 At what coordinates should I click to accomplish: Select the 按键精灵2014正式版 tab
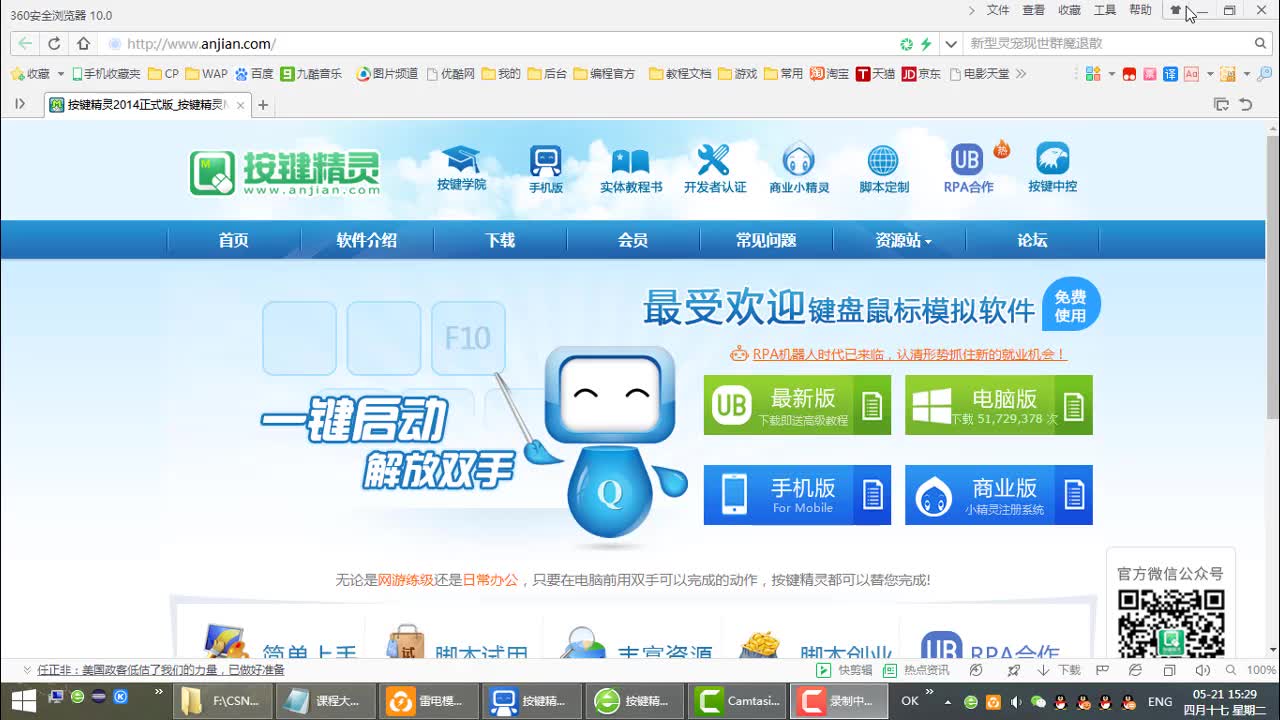pyautogui.click(x=147, y=105)
